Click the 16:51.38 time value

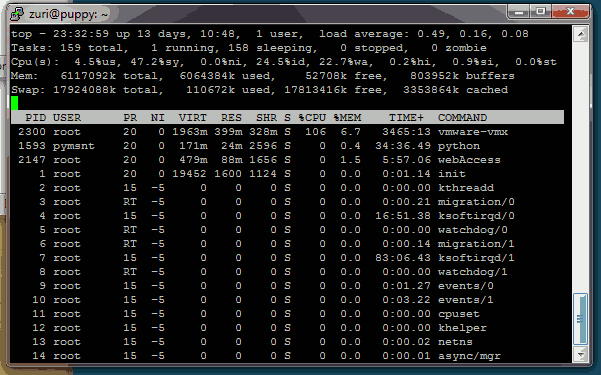[403, 216]
